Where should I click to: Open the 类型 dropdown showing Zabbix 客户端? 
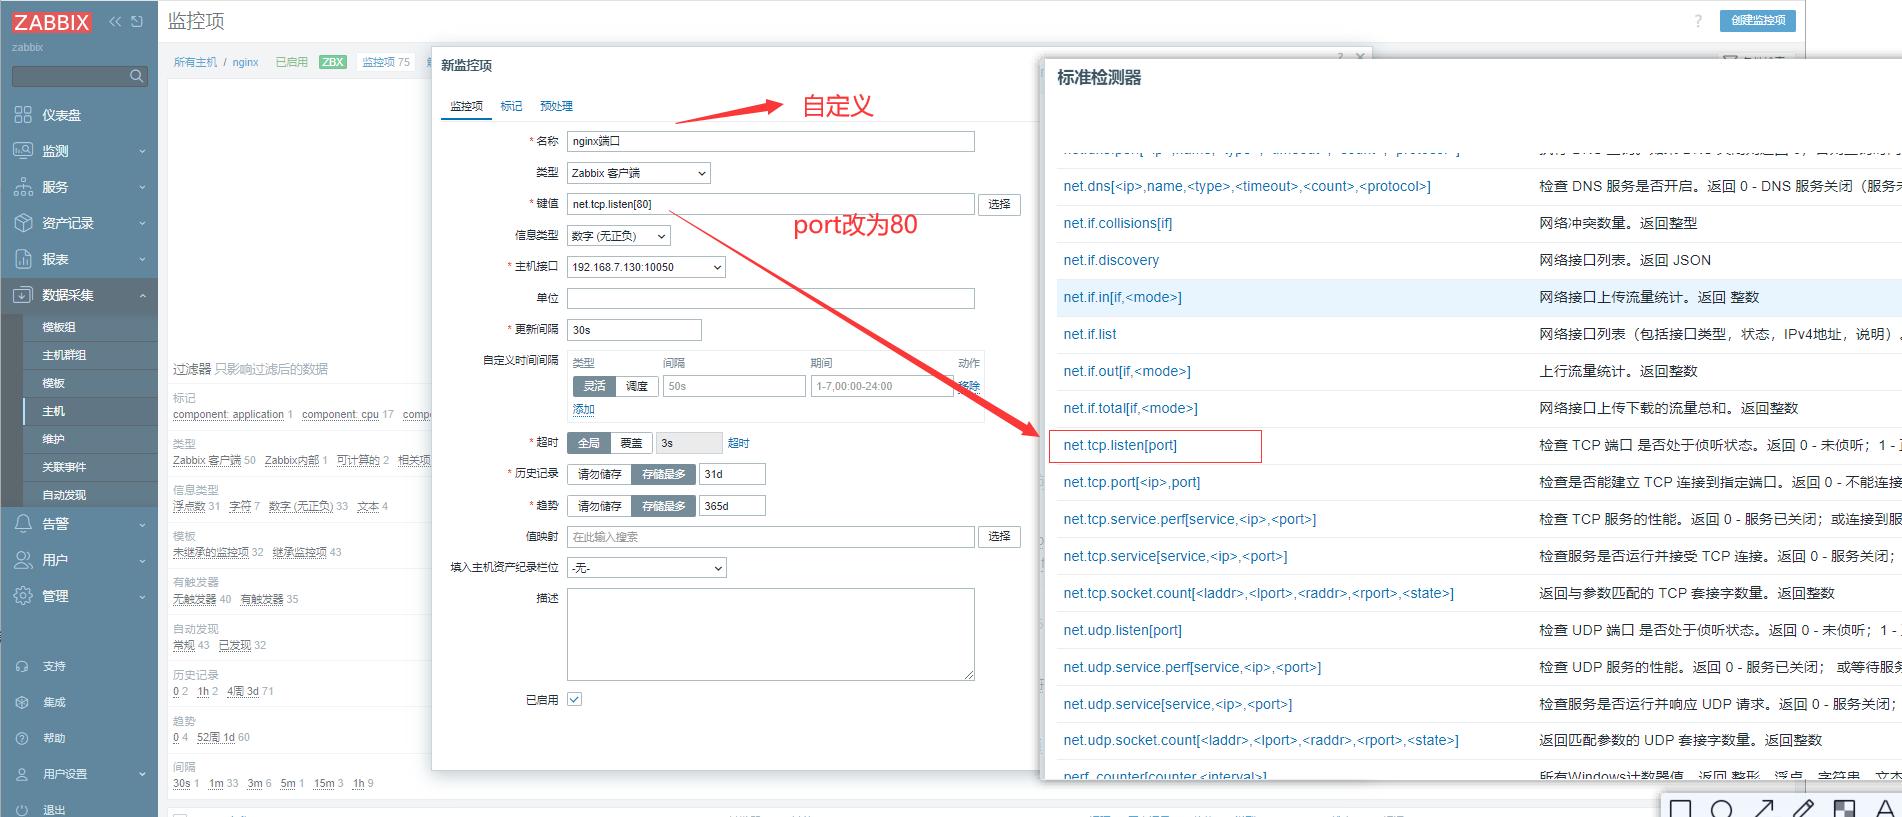639,173
